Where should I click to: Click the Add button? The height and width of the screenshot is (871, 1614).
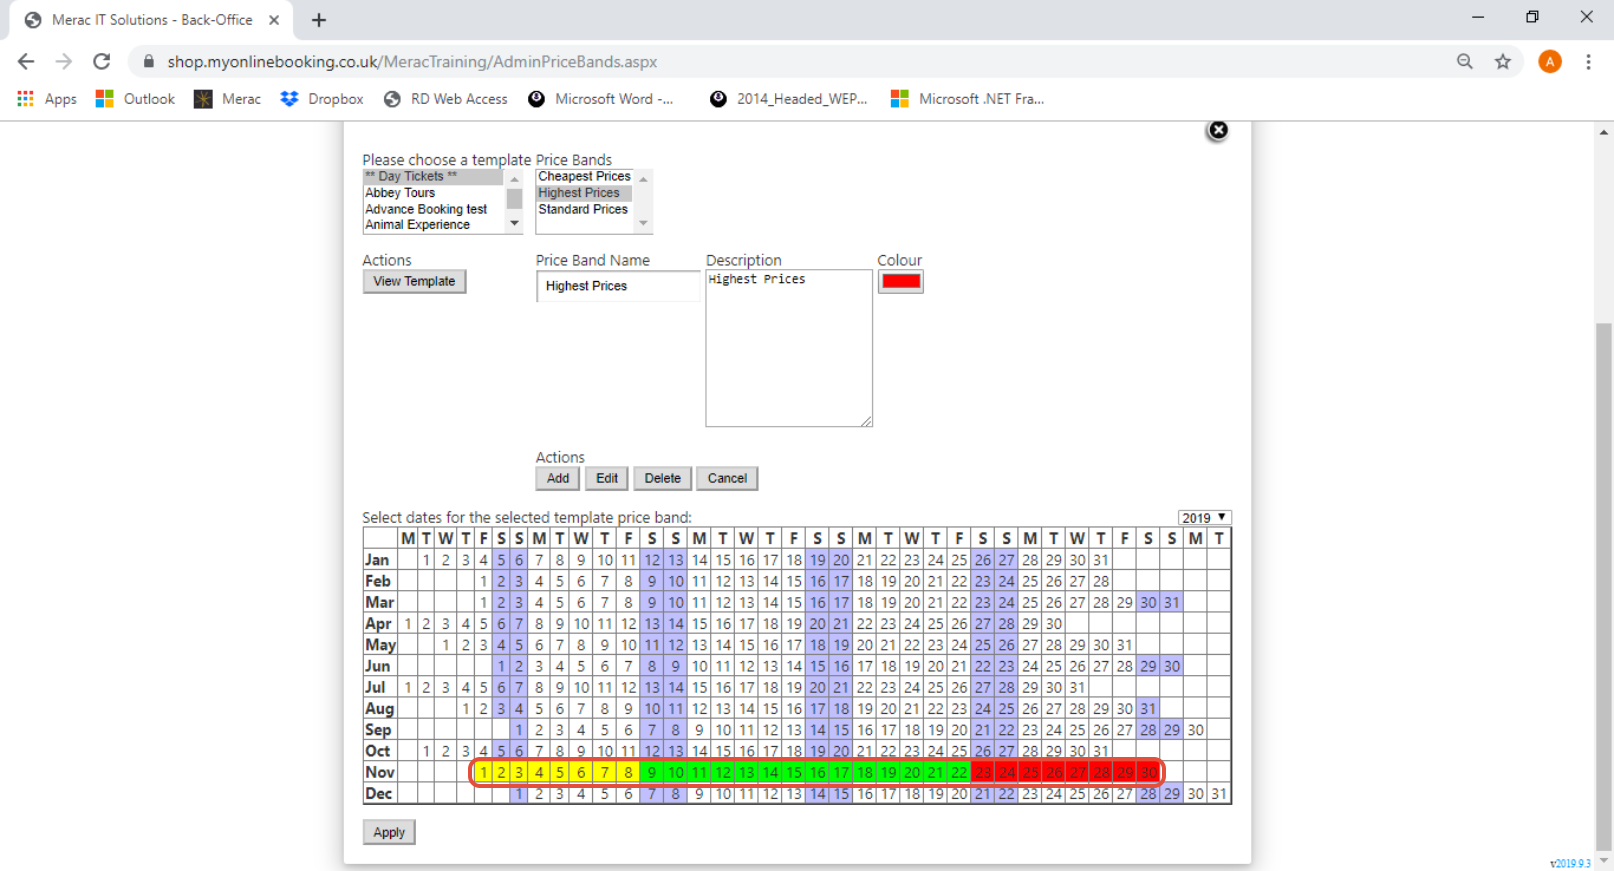[x=558, y=478]
